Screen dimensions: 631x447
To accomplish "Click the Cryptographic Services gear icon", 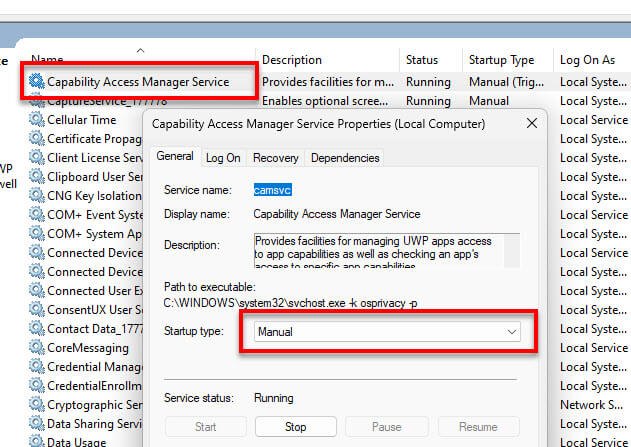I will (37, 404).
